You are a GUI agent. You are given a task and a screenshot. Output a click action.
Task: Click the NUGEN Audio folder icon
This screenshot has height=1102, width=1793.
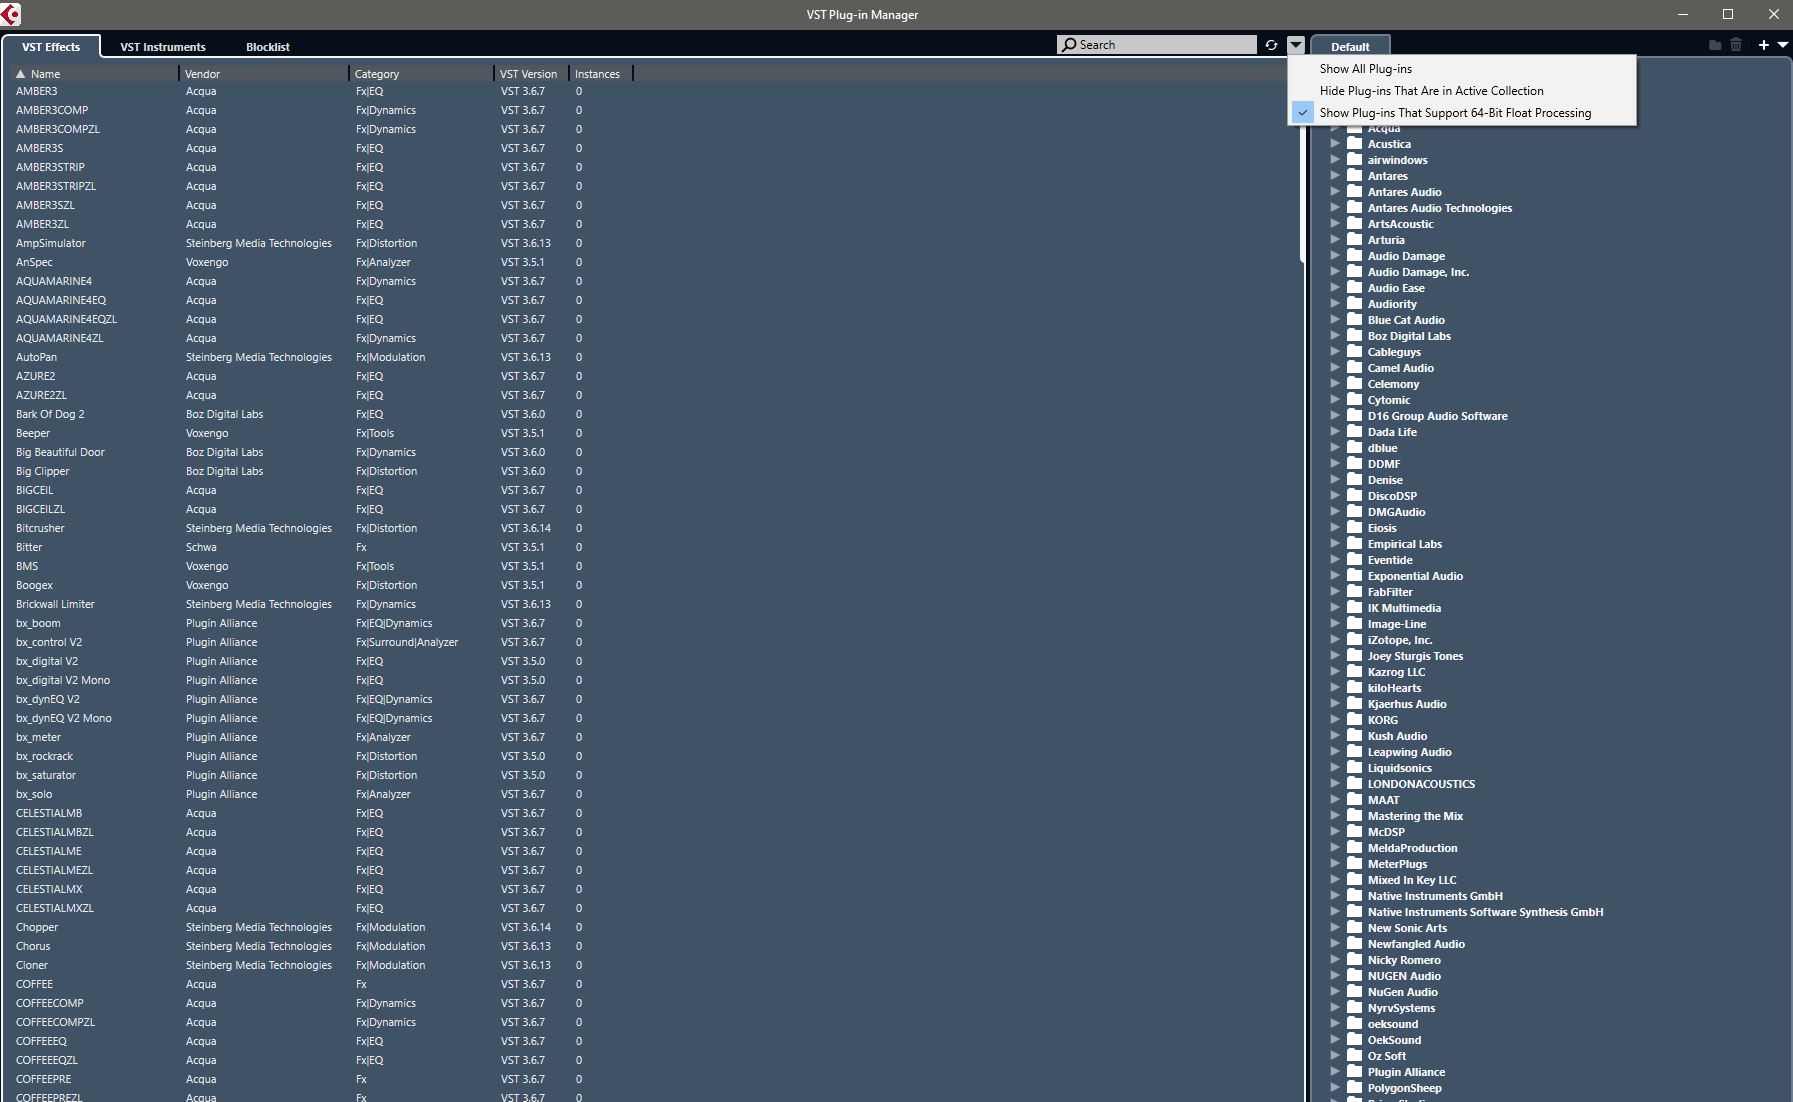(1355, 975)
